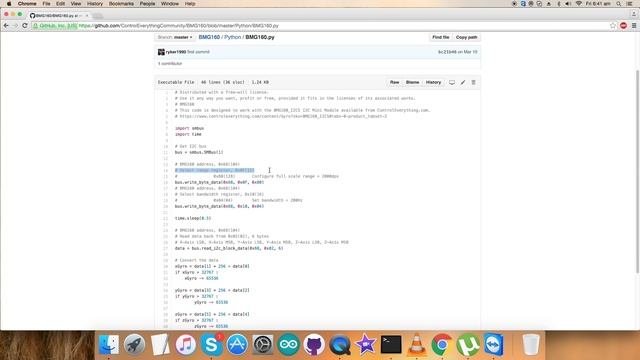Image resolution: width=640 pixels, height=360 pixels.
Task: Click the red adblock extension icon
Action: [x=623, y=26]
